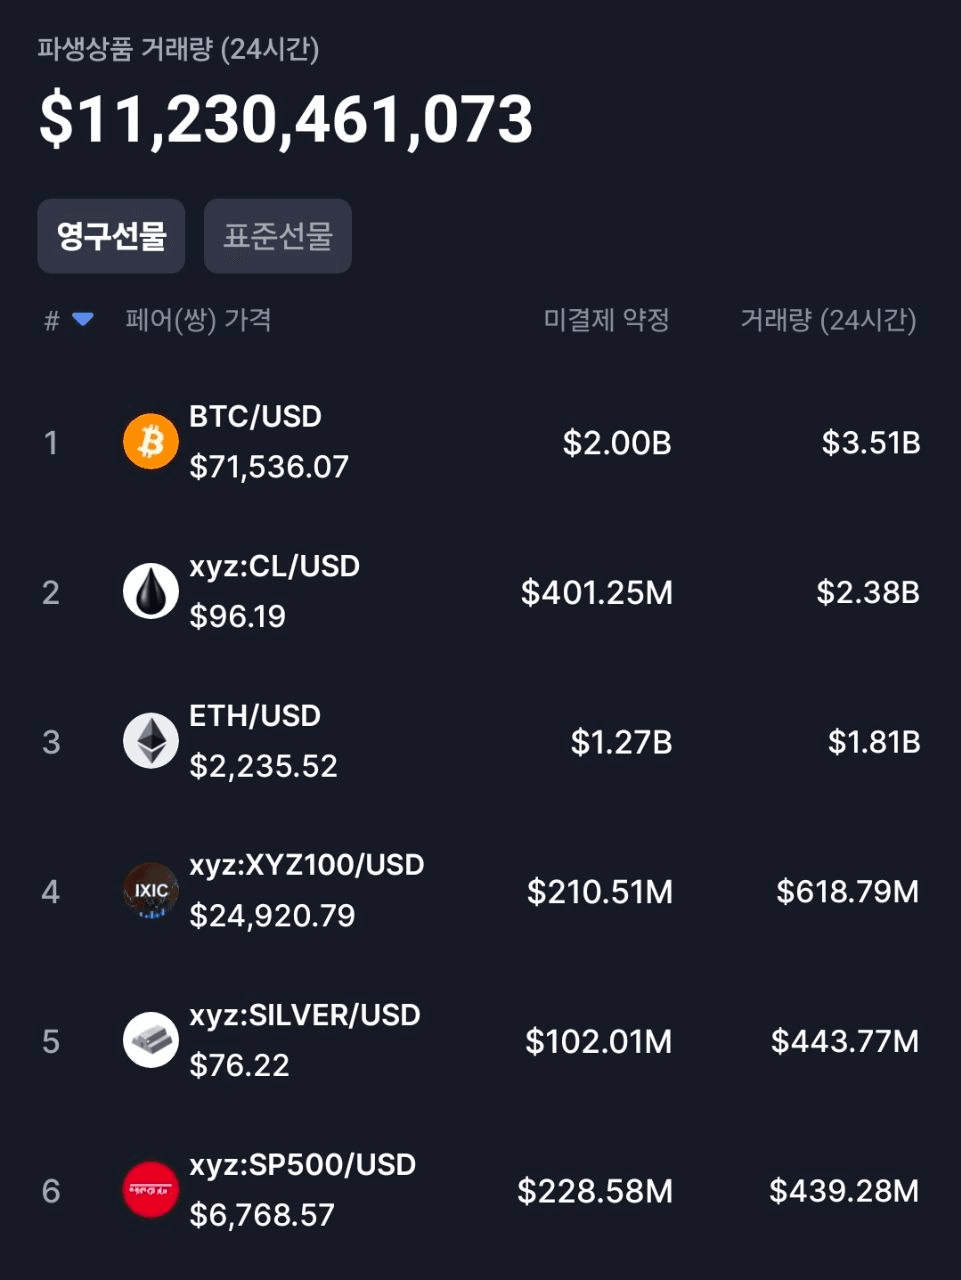The image size is (961, 1280).
Task: Click the silver bars icon
Action: coord(151,1040)
